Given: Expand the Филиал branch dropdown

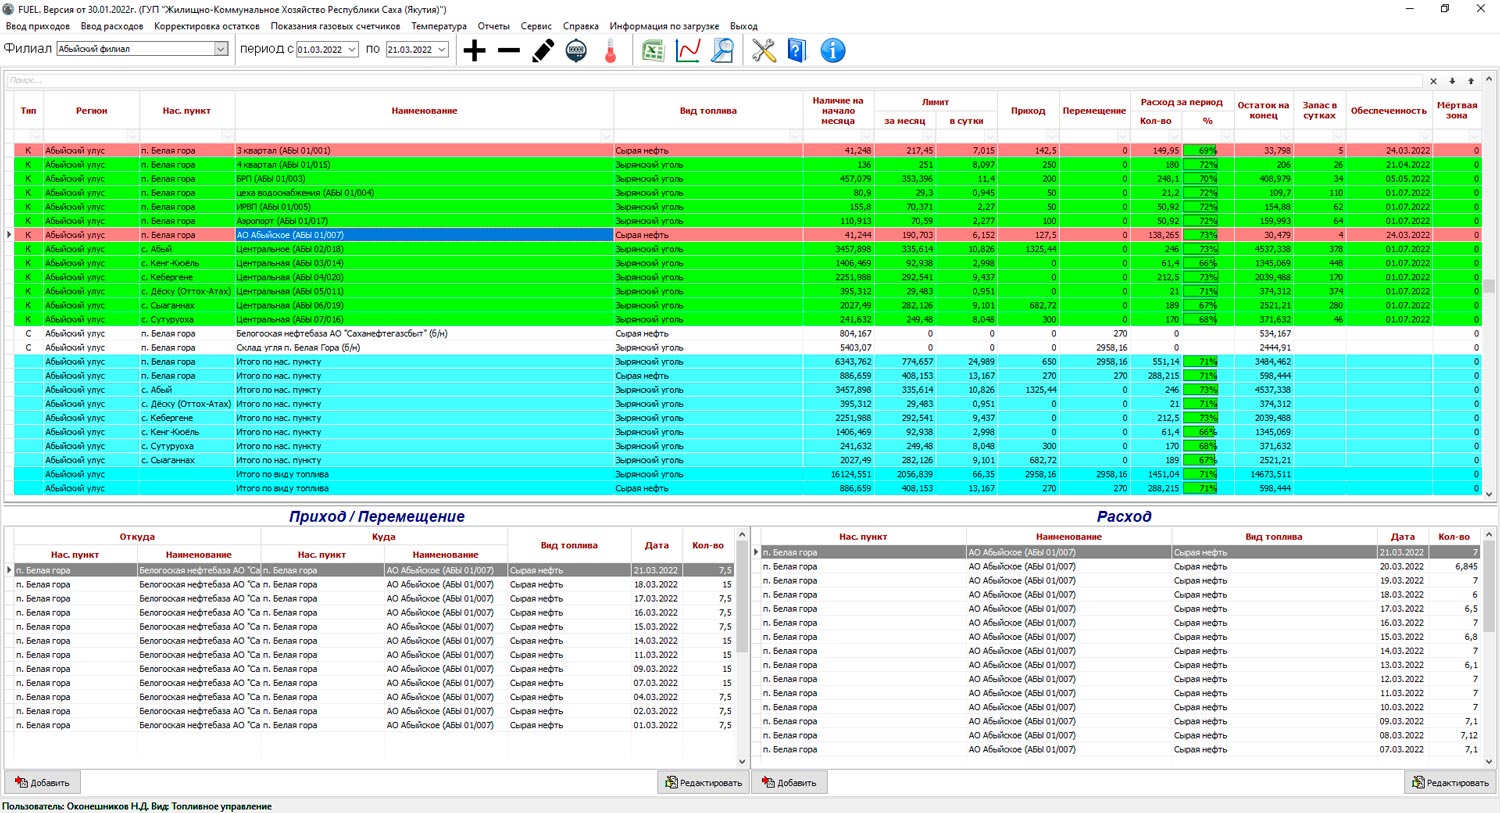Looking at the screenshot, I should point(220,49).
